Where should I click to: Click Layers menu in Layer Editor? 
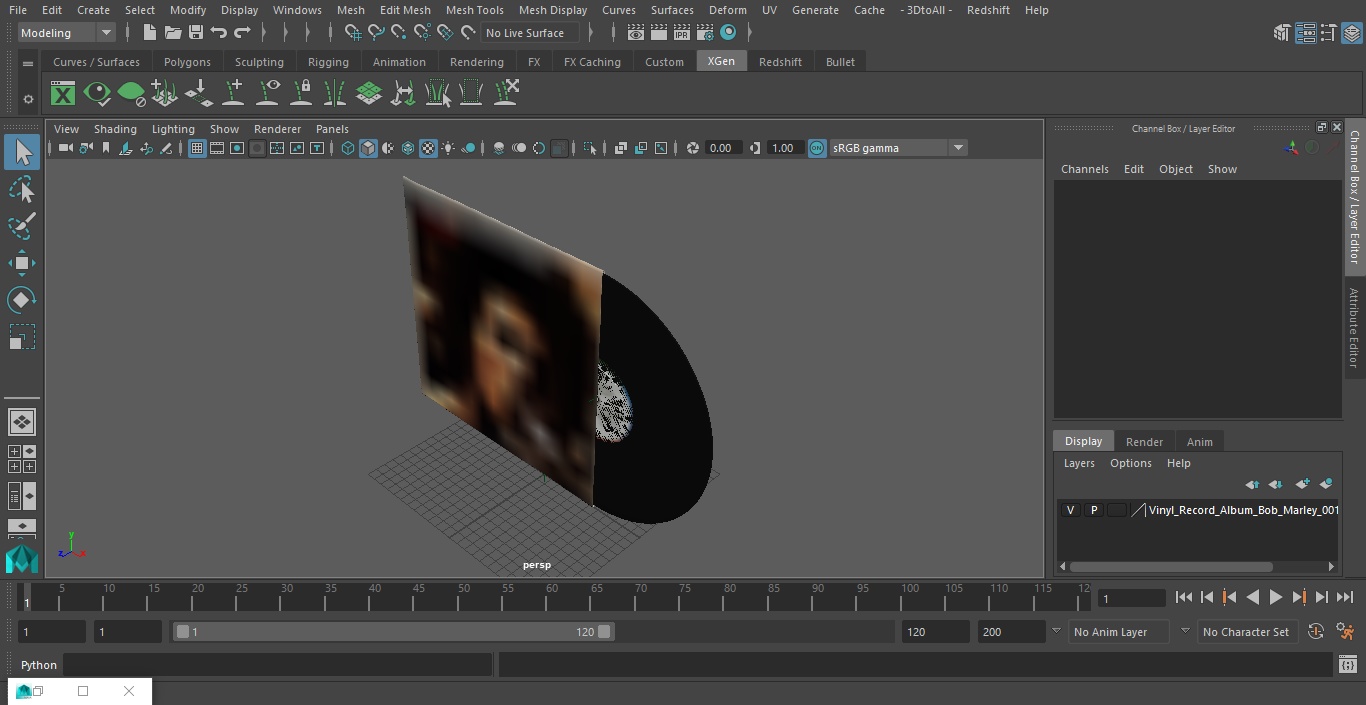tap(1079, 463)
